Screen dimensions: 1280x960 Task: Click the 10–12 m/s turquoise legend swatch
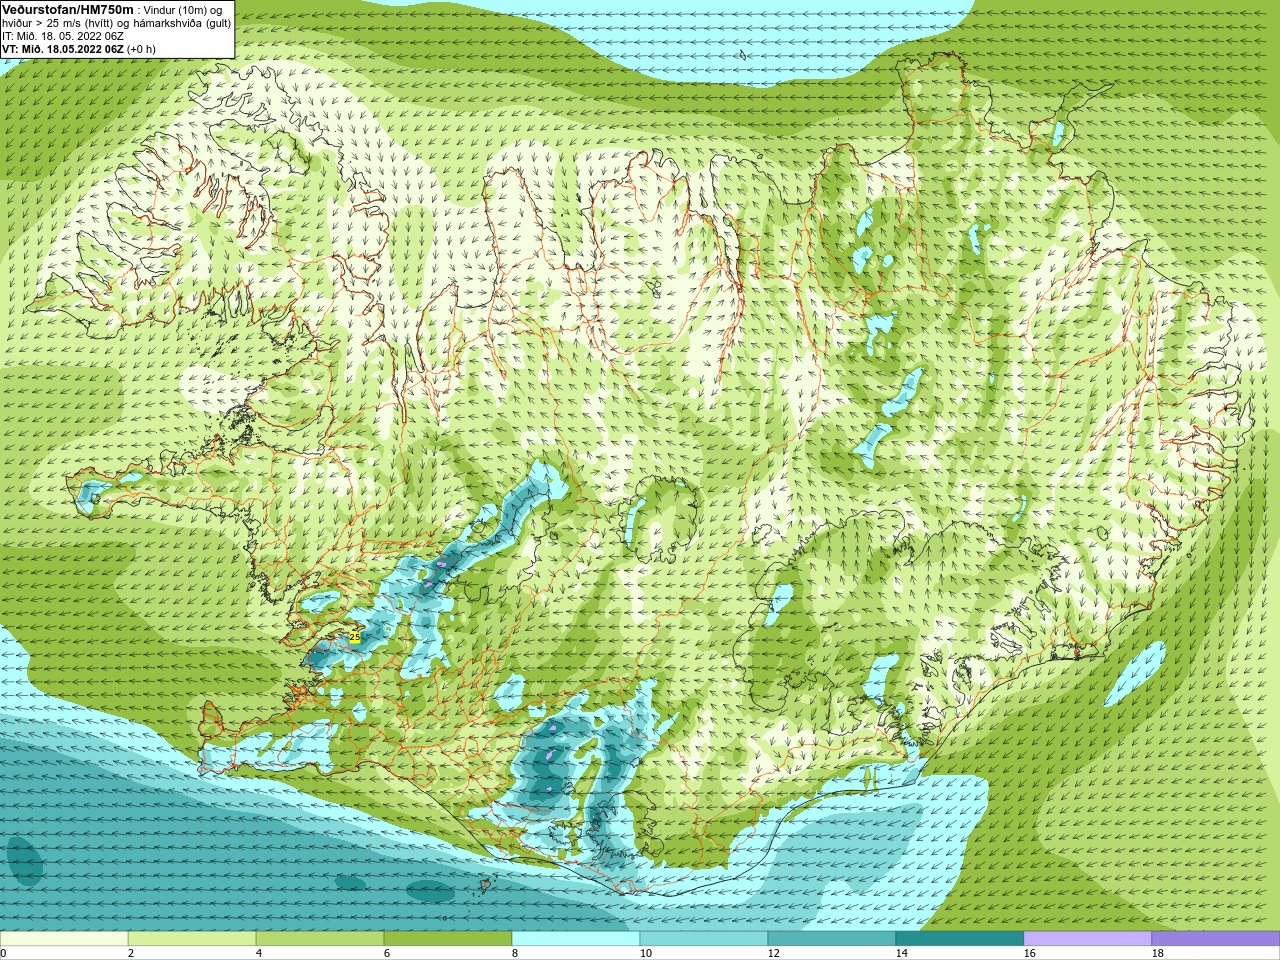(704, 939)
